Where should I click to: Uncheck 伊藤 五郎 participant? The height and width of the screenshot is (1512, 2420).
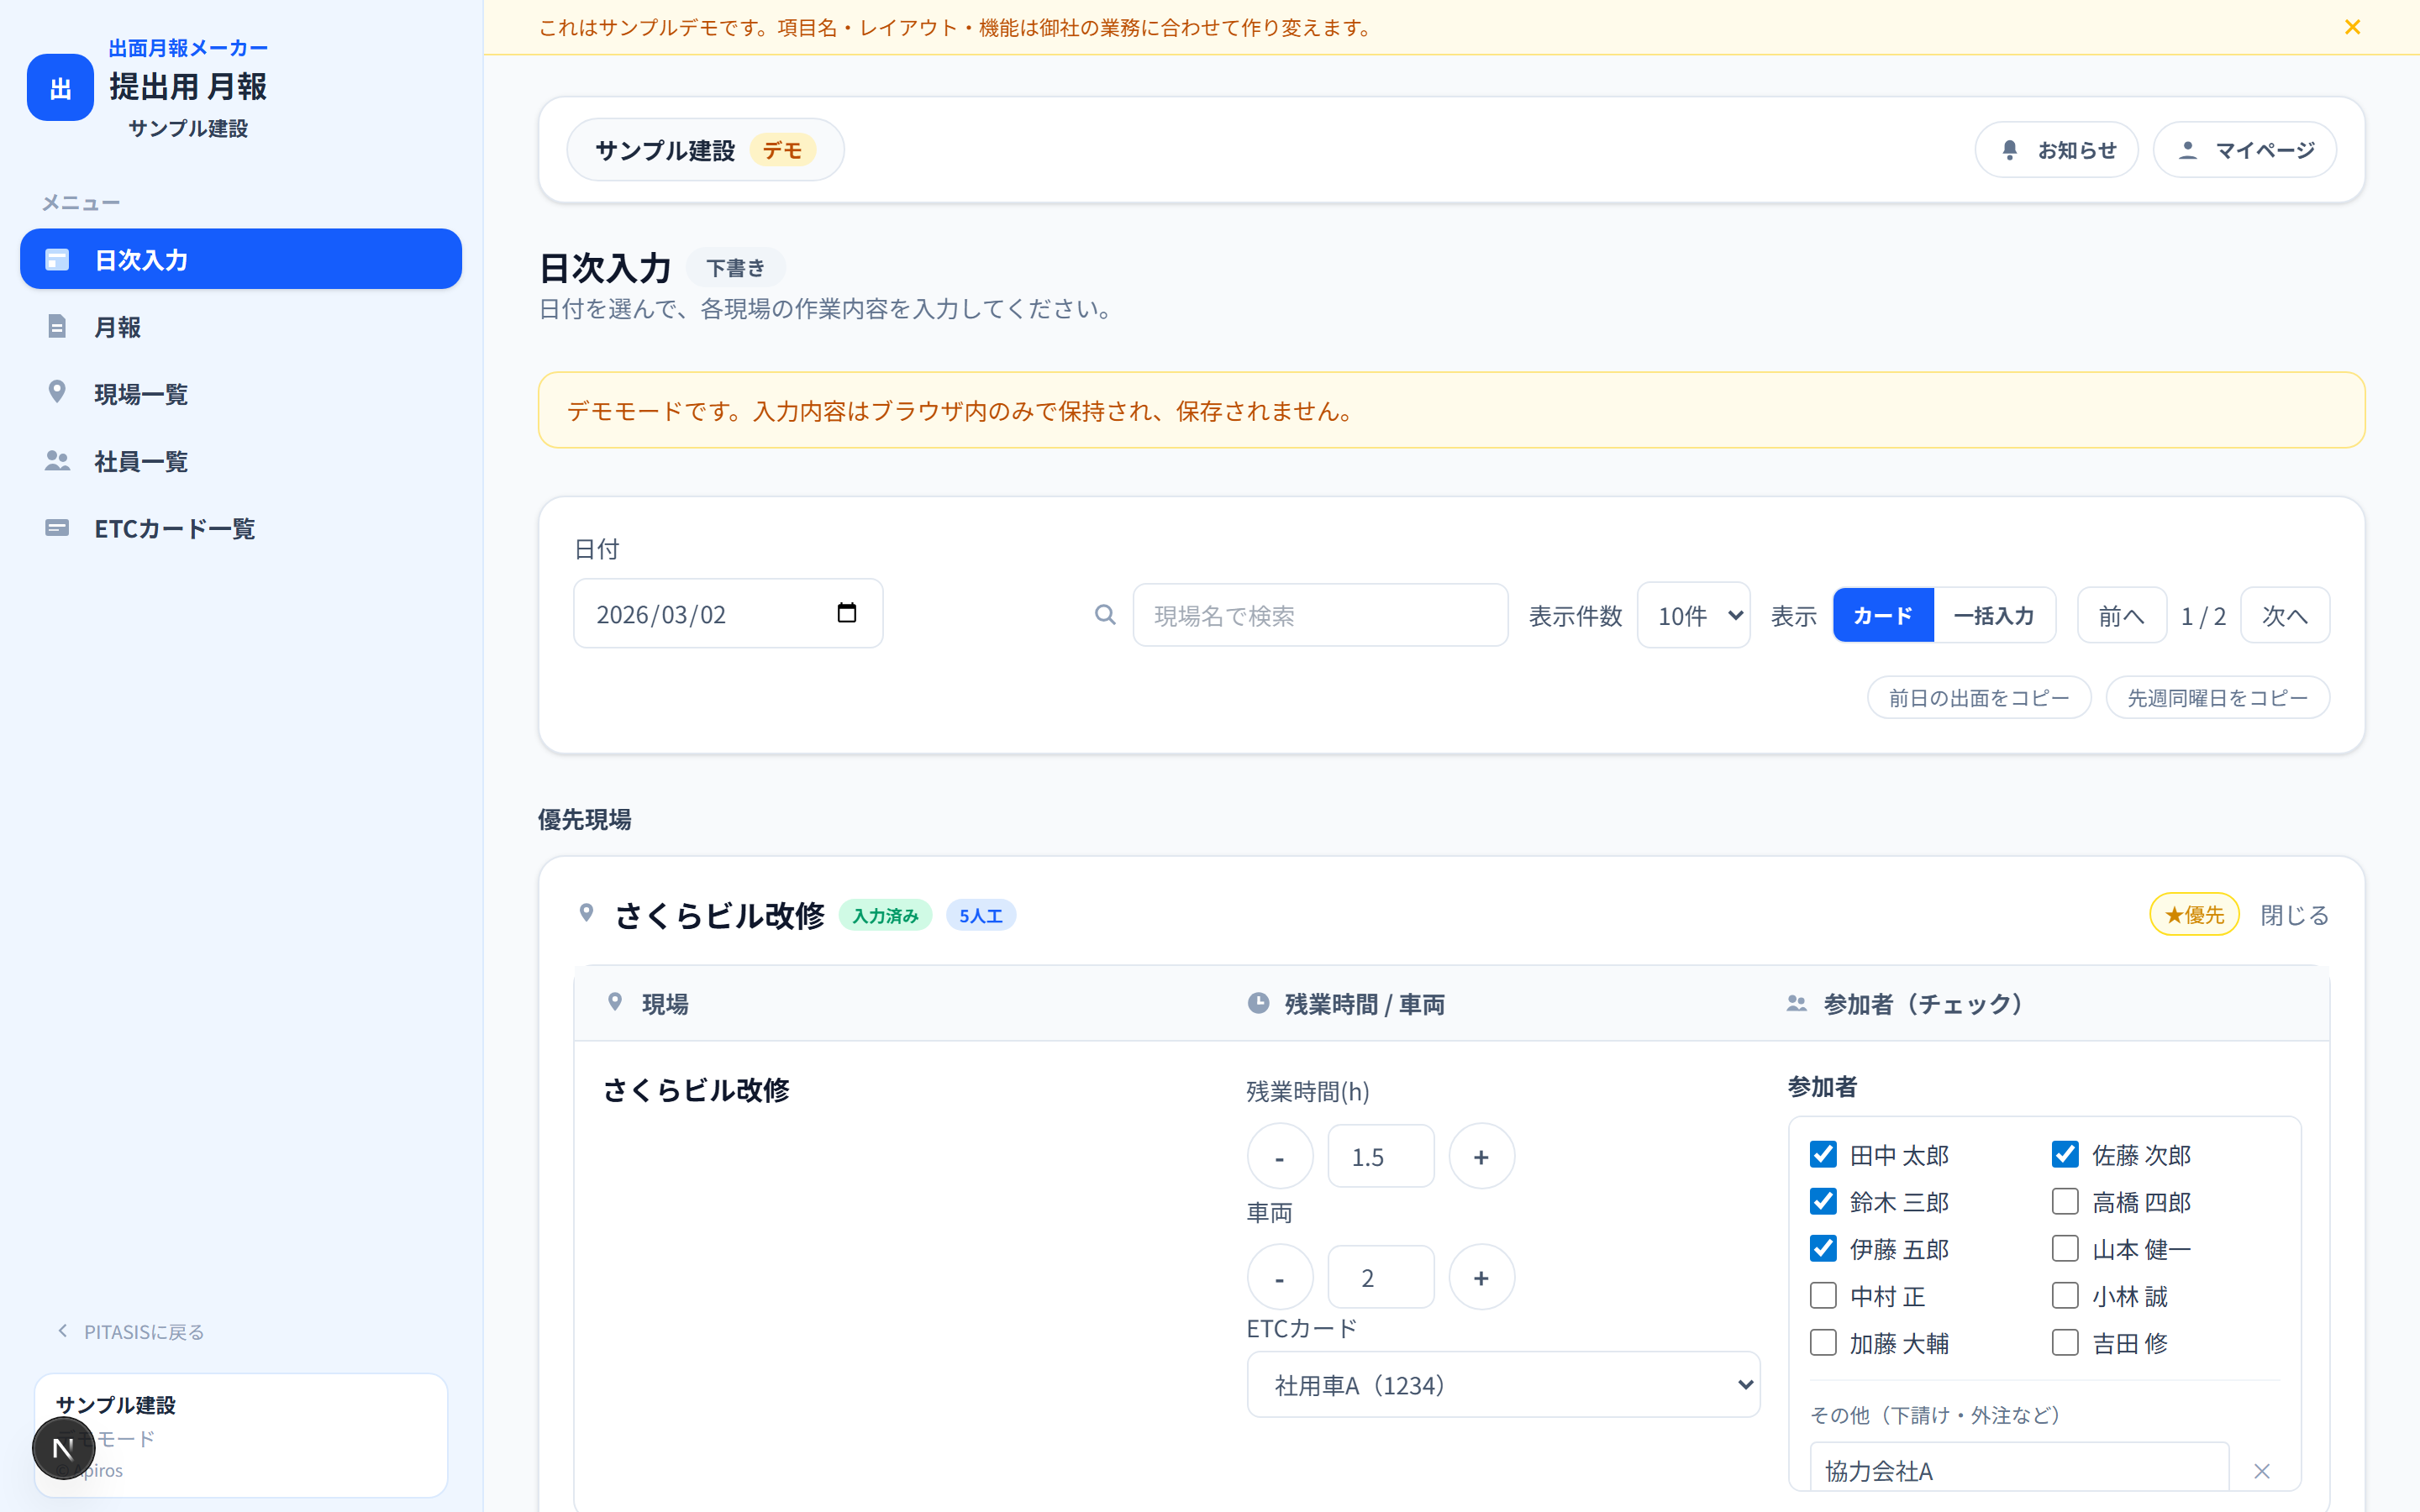(1823, 1248)
